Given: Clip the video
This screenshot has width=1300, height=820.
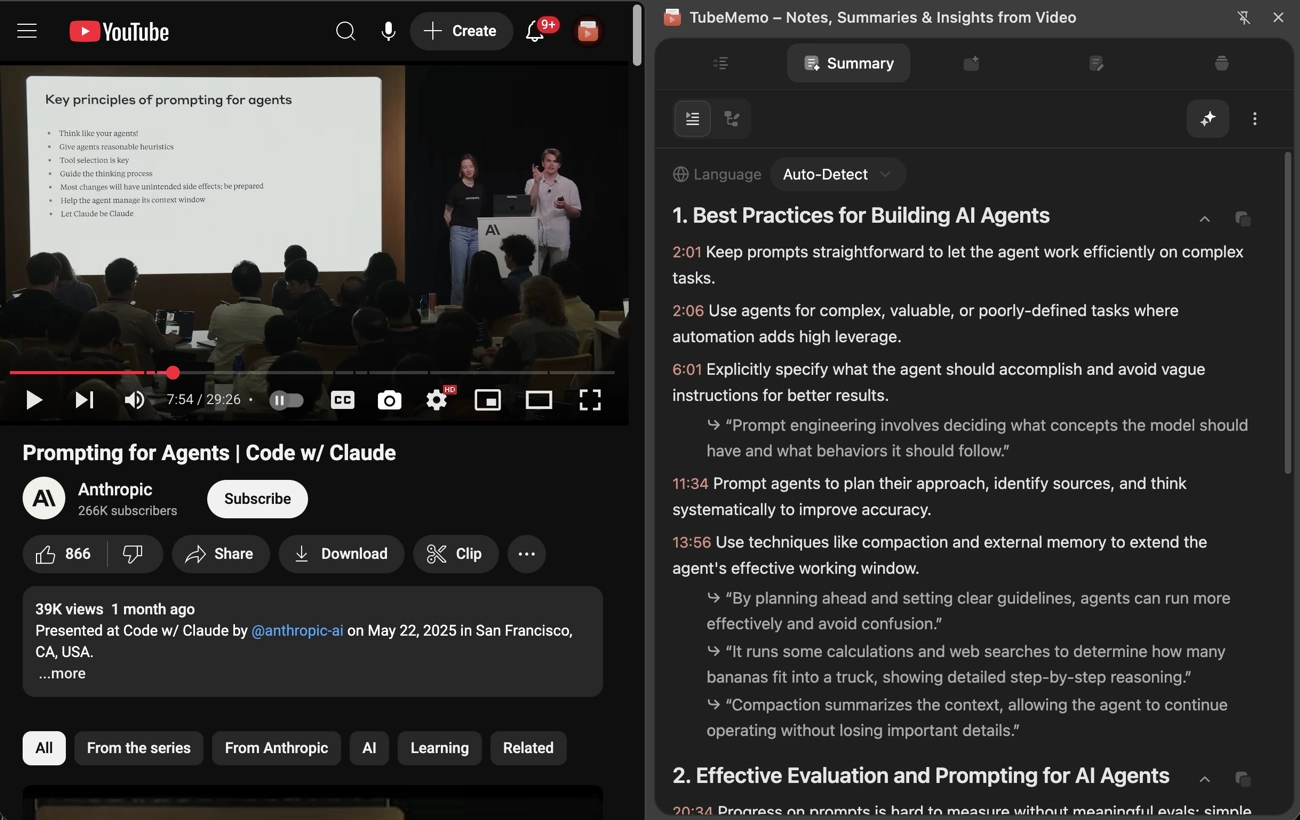Looking at the screenshot, I should (455, 554).
